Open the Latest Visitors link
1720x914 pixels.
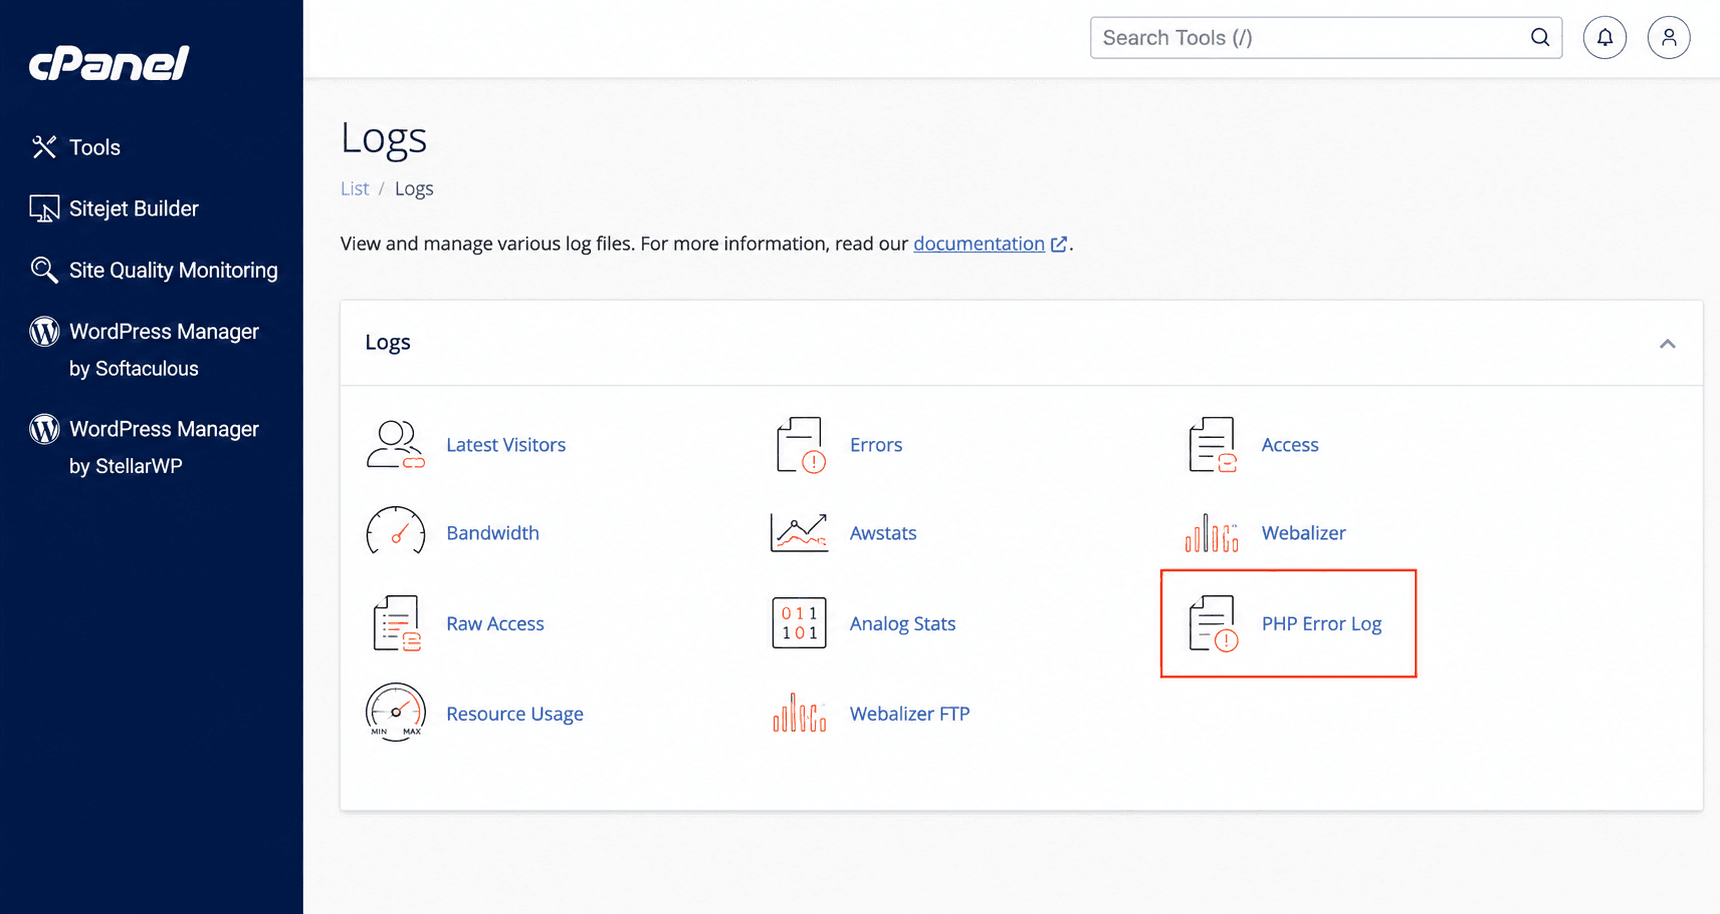[506, 445]
